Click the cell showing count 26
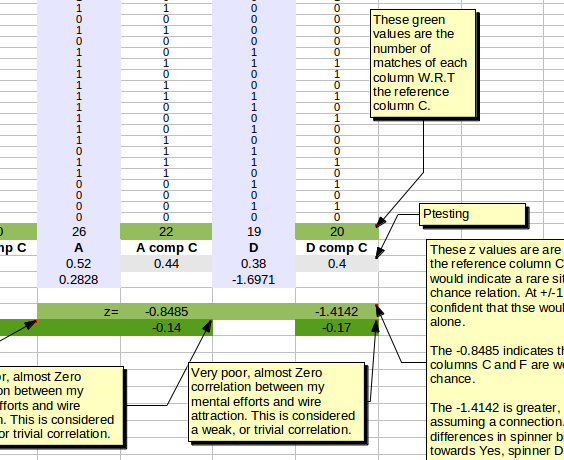This screenshot has width=564, height=460. [79, 232]
